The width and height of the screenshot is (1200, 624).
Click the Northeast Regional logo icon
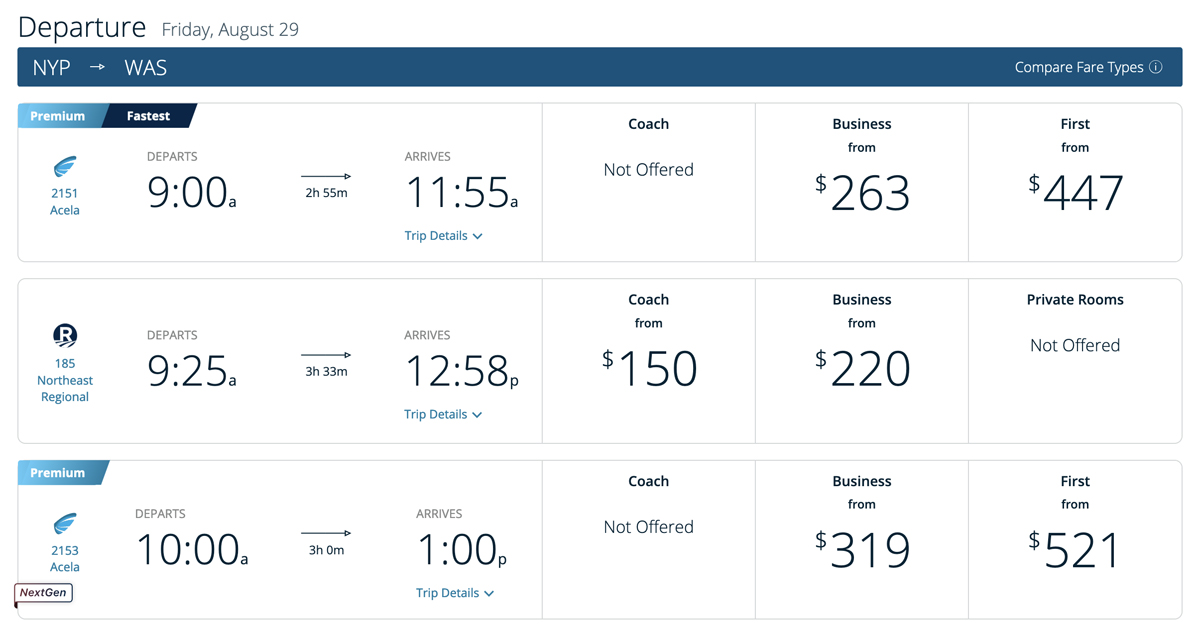click(x=65, y=336)
